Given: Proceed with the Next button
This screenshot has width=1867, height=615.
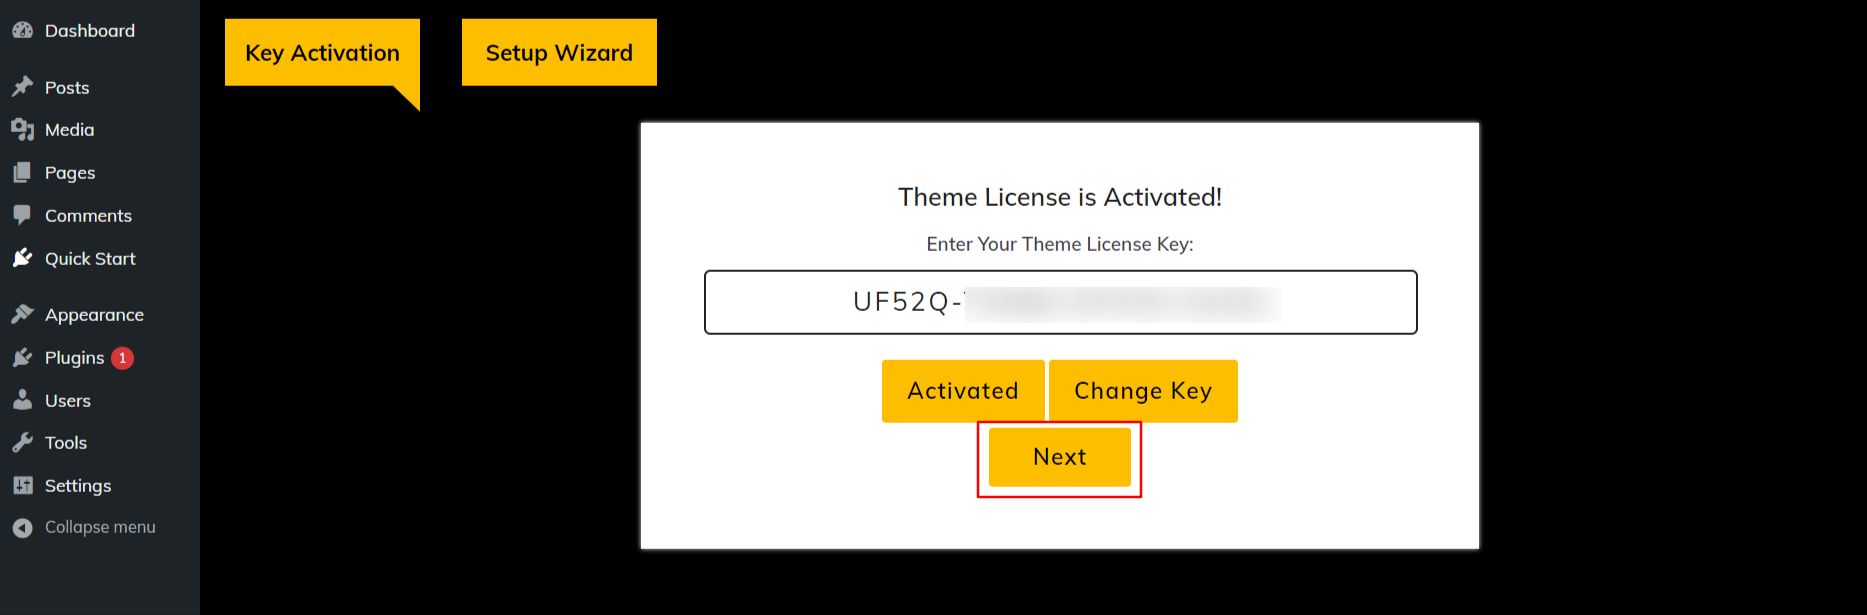Looking at the screenshot, I should tap(1059, 457).
